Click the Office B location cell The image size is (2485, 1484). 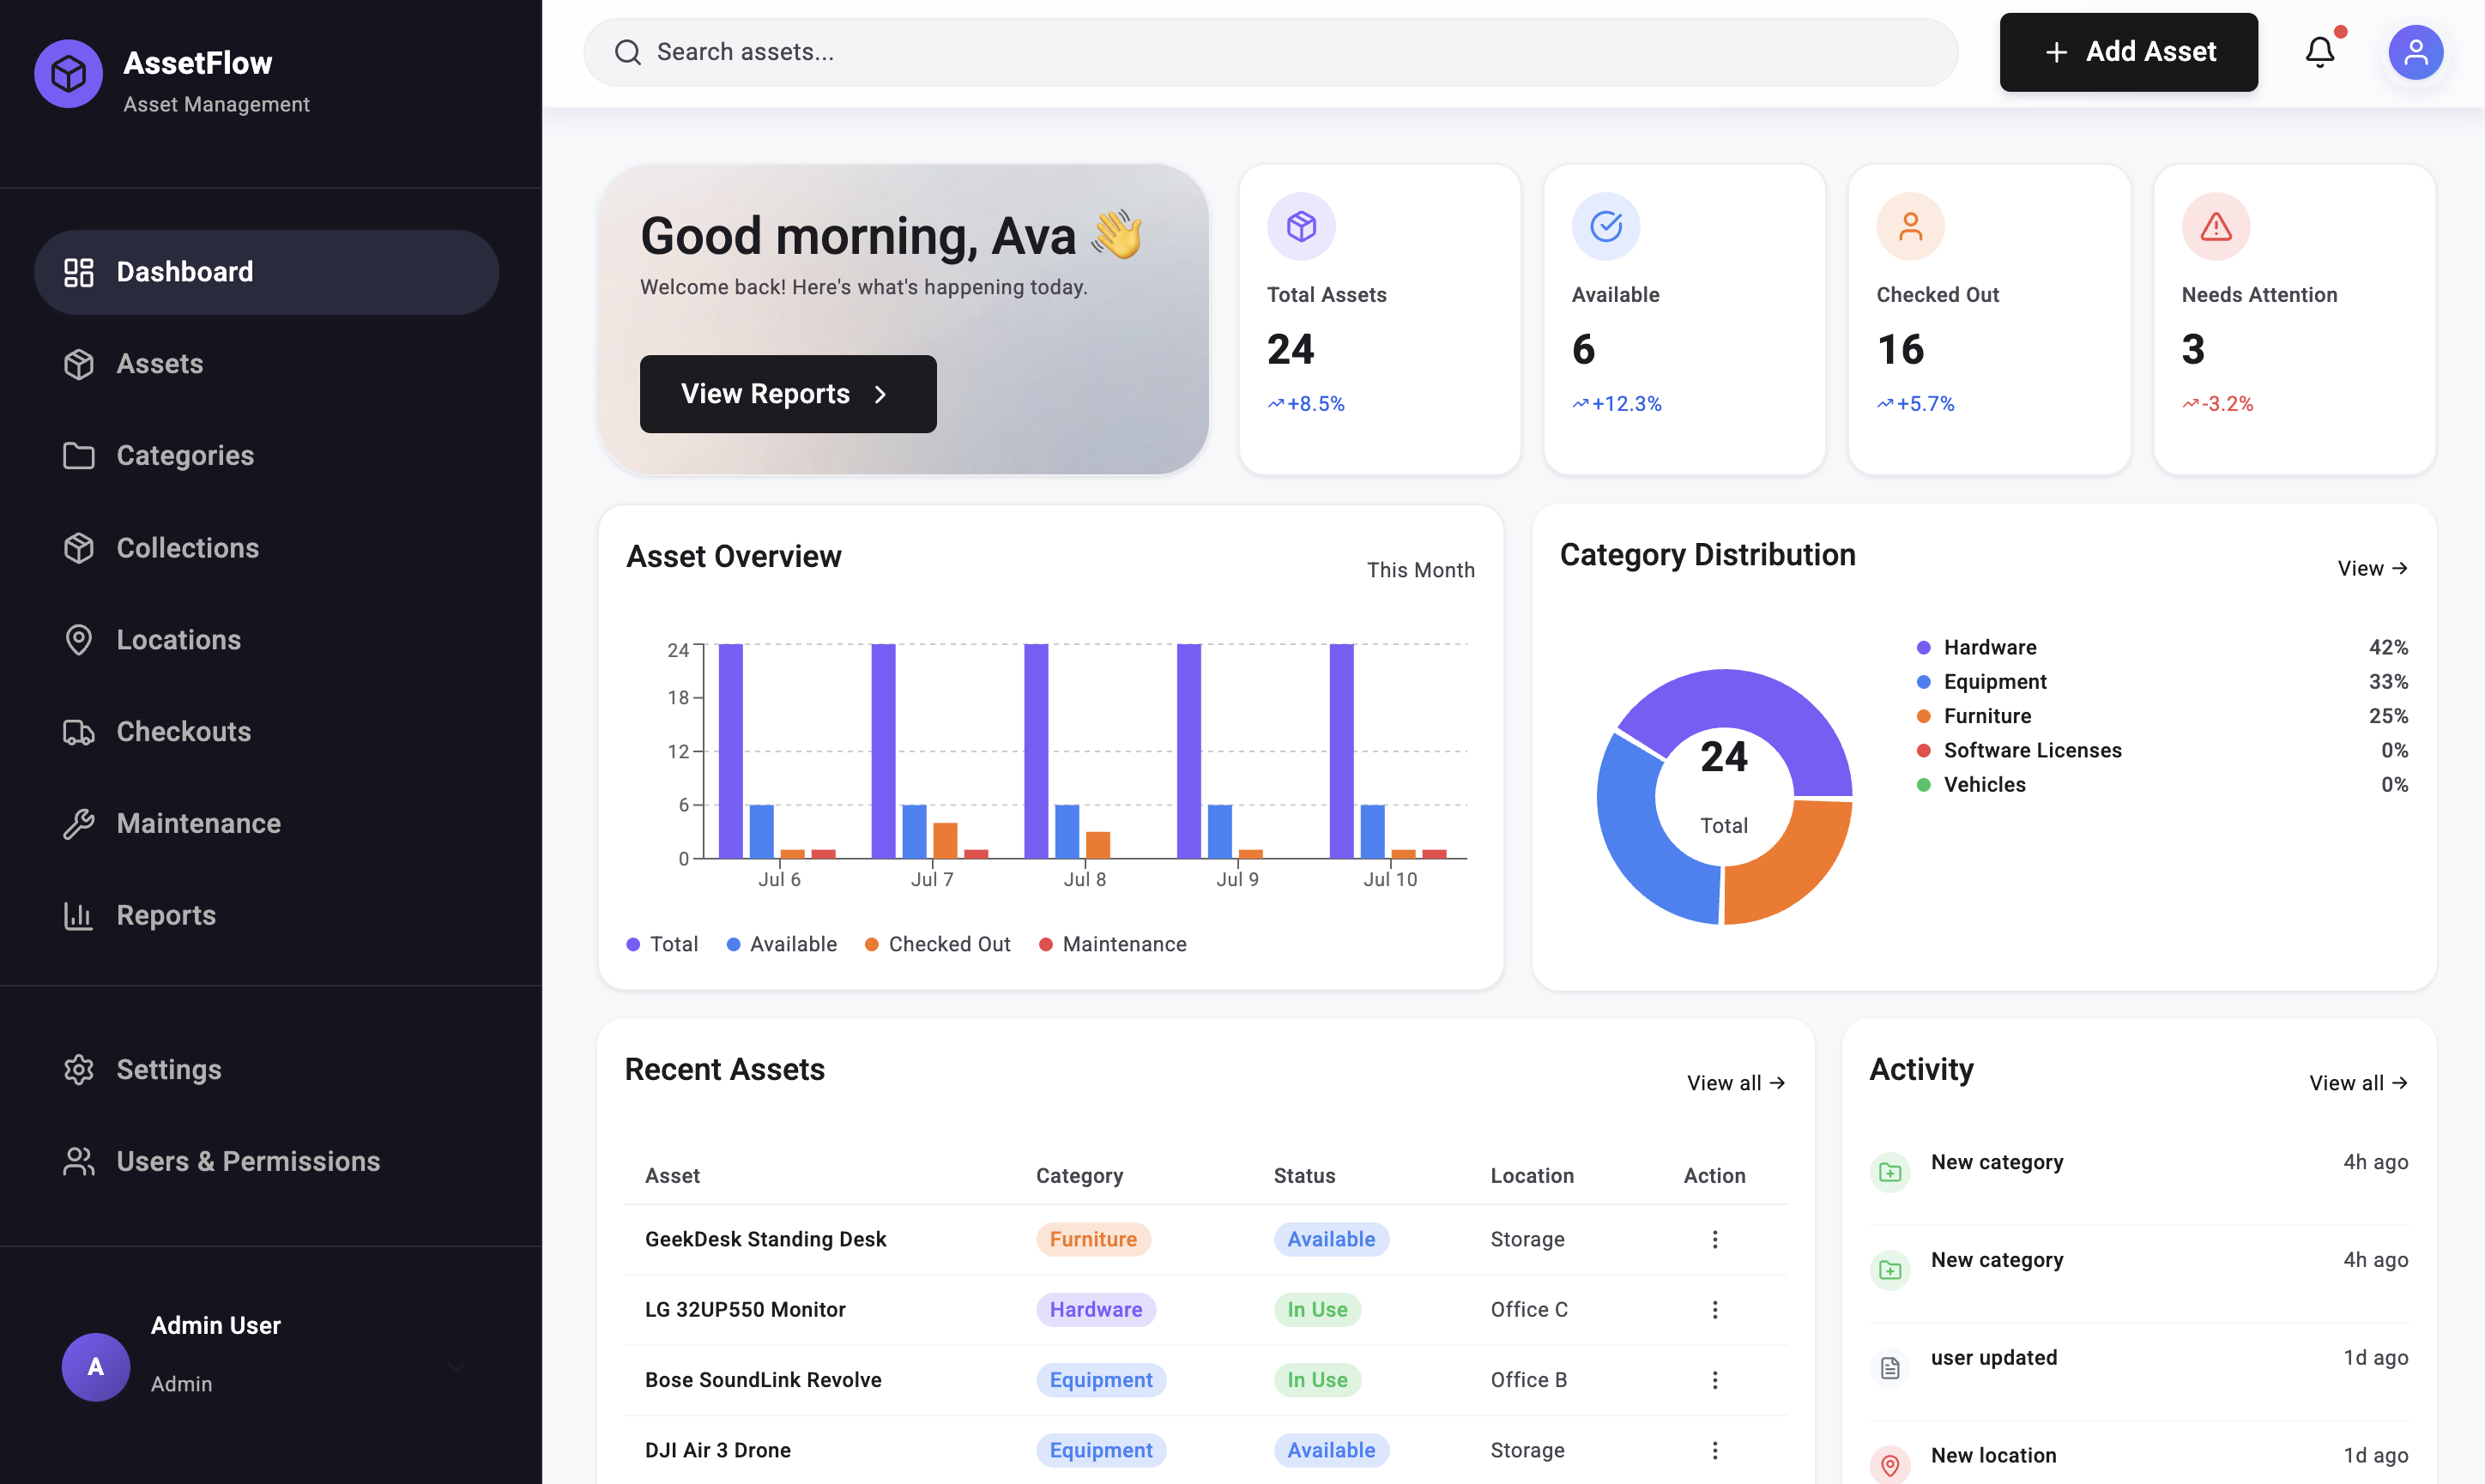point(1528,1380)
